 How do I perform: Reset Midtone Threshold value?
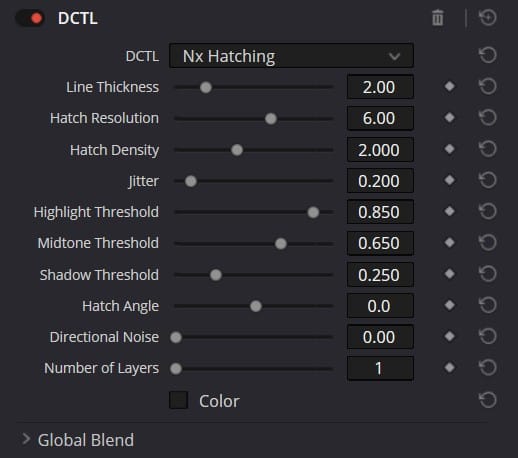(x=488, y=242)
